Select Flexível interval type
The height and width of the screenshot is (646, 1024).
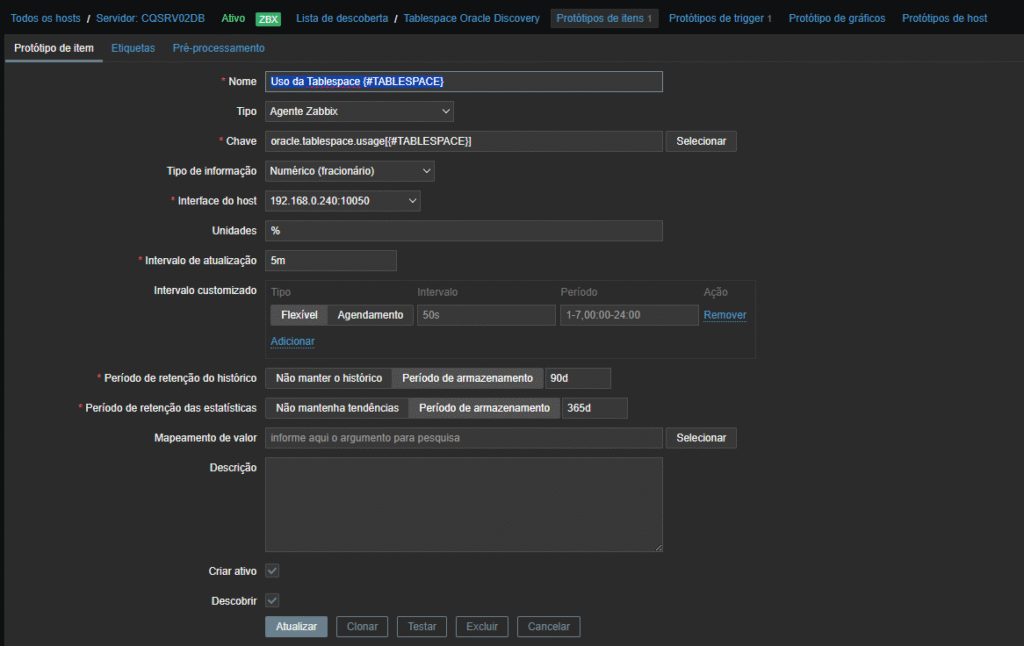(299, 315)
